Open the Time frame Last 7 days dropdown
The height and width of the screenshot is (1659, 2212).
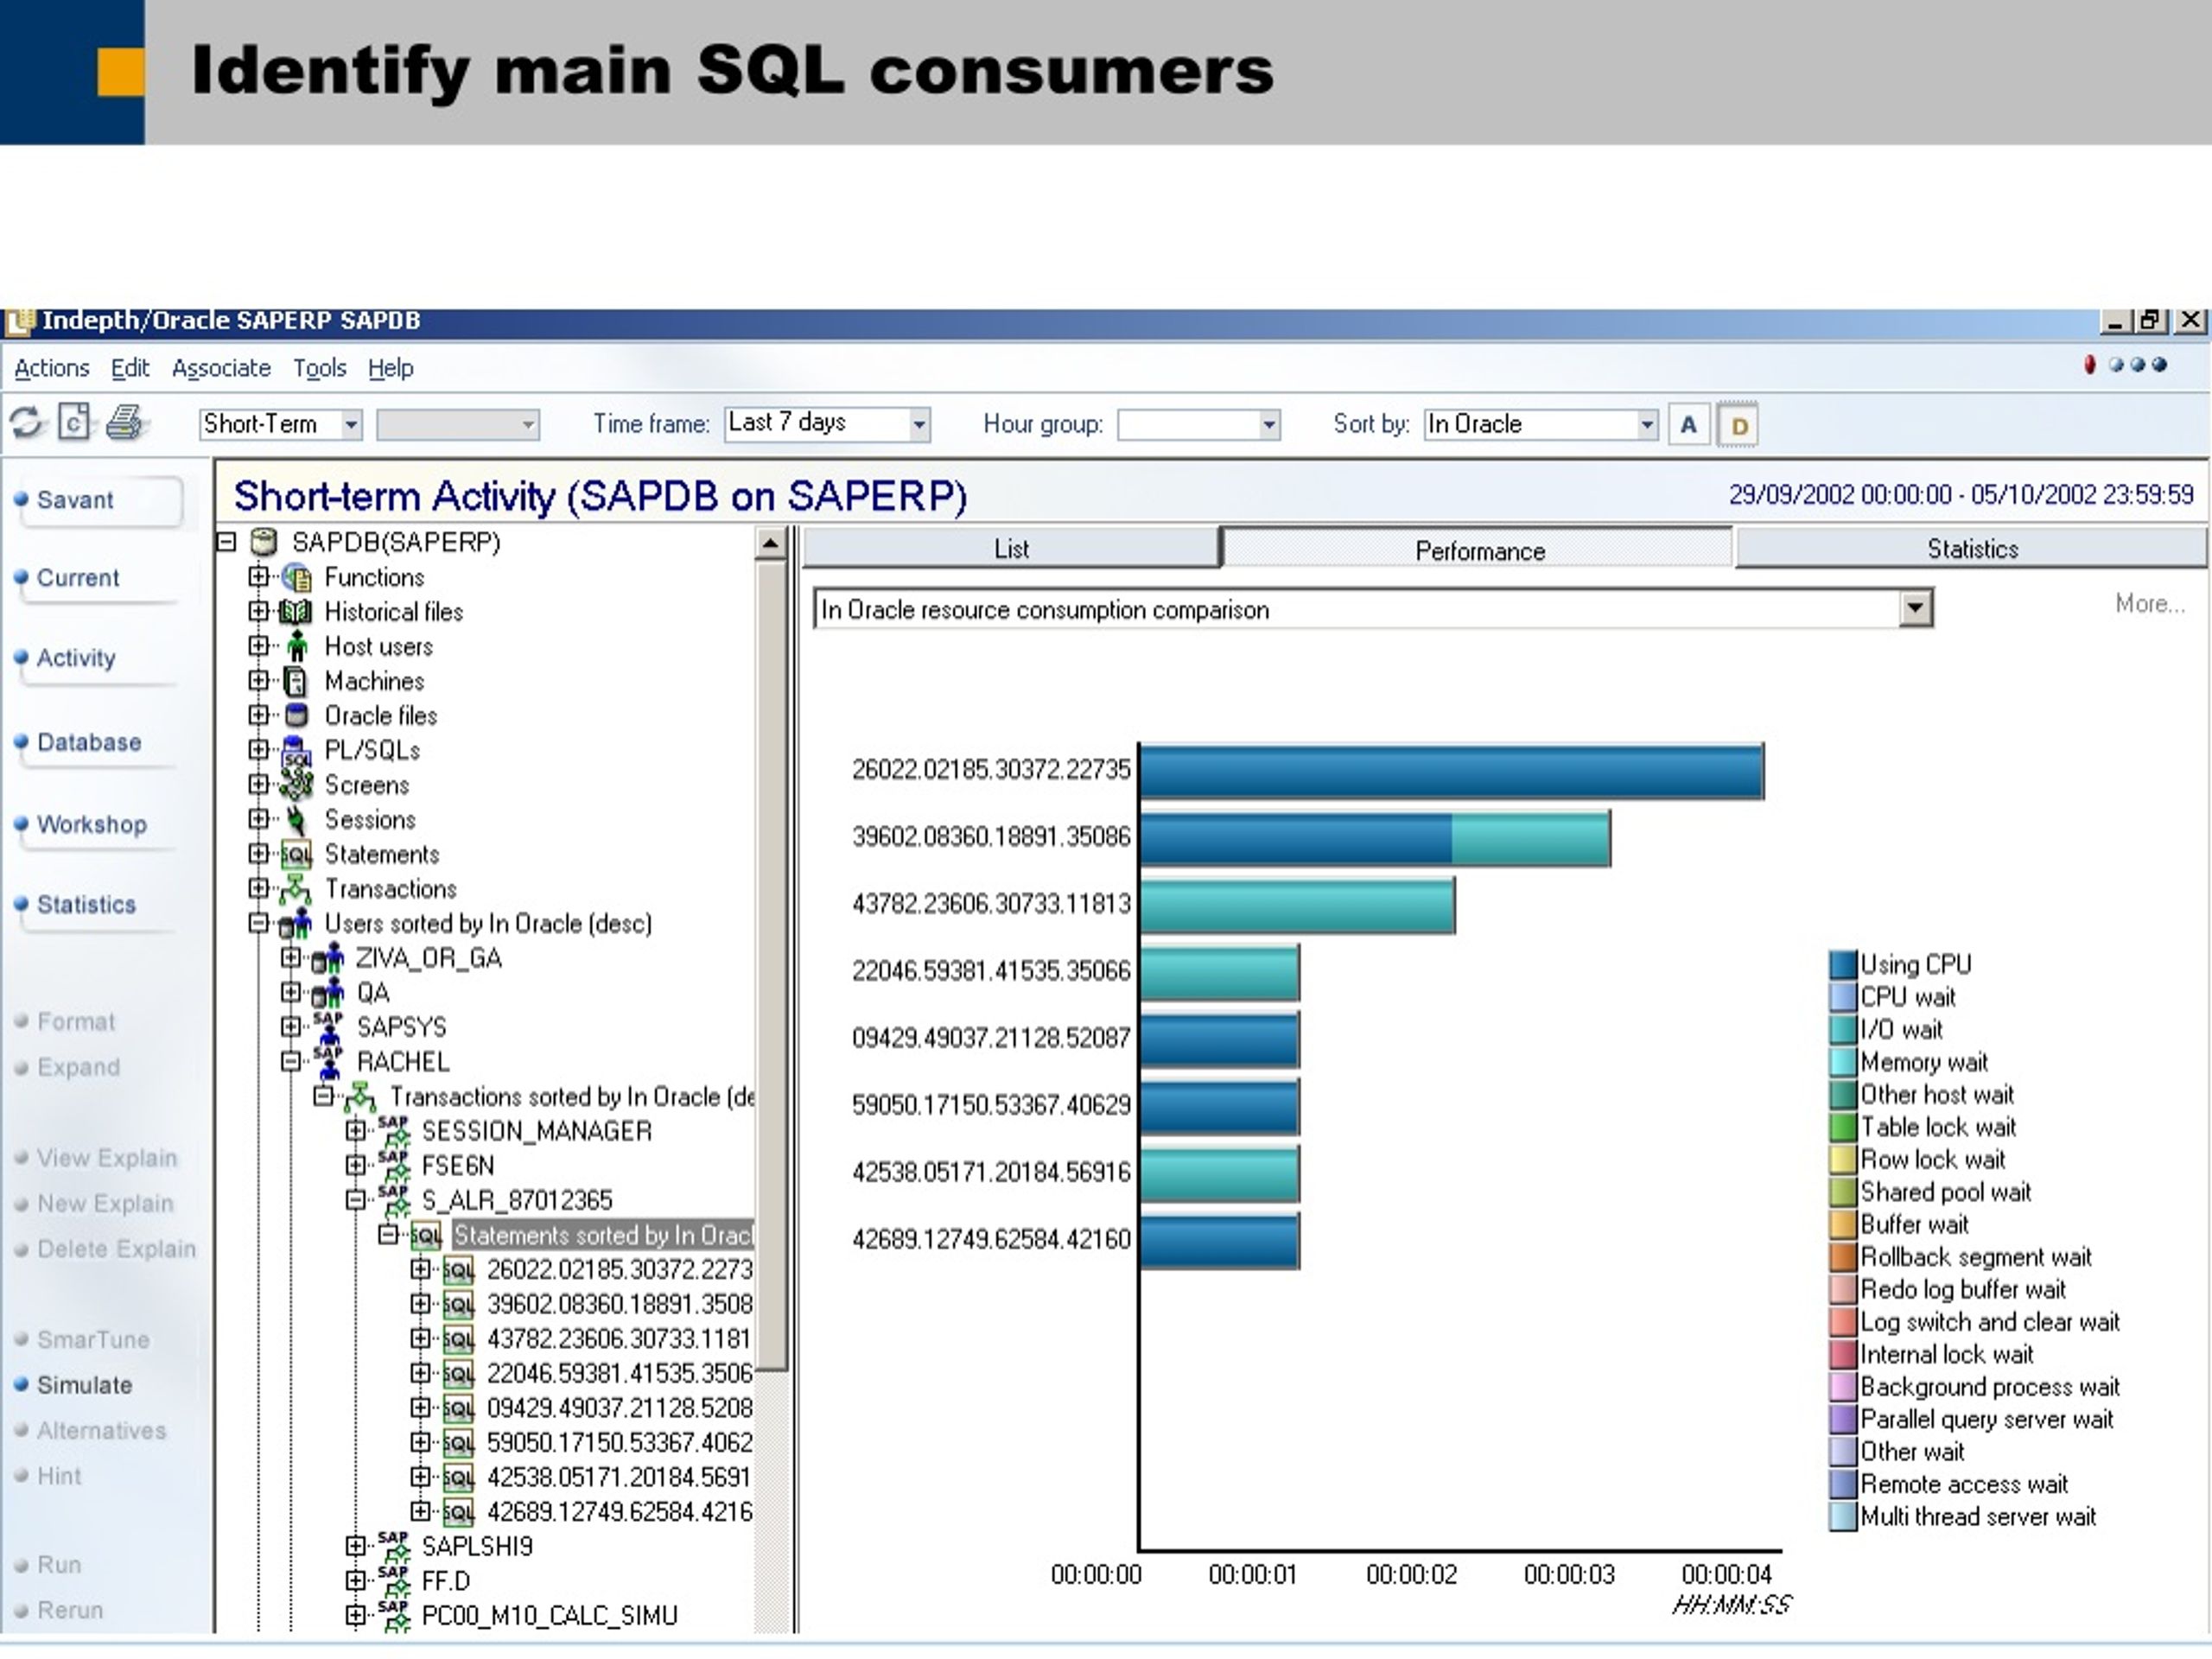pyautogui.click(x=919, y=424)
